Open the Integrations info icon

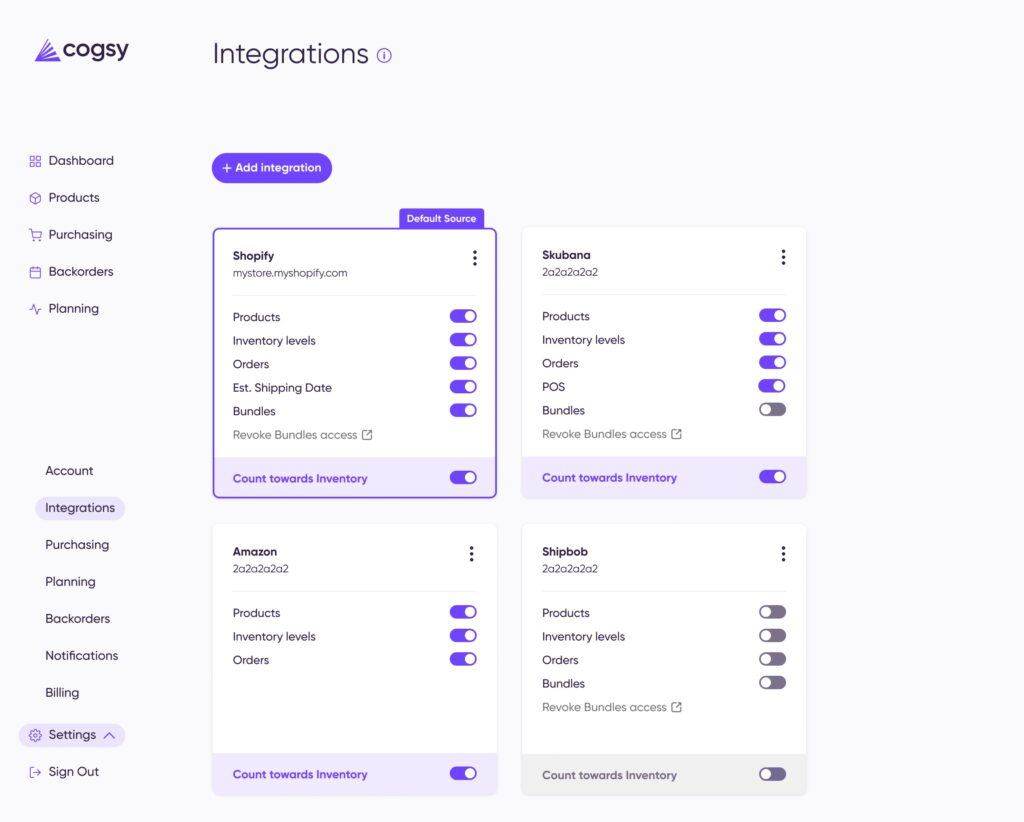[384, 55]
